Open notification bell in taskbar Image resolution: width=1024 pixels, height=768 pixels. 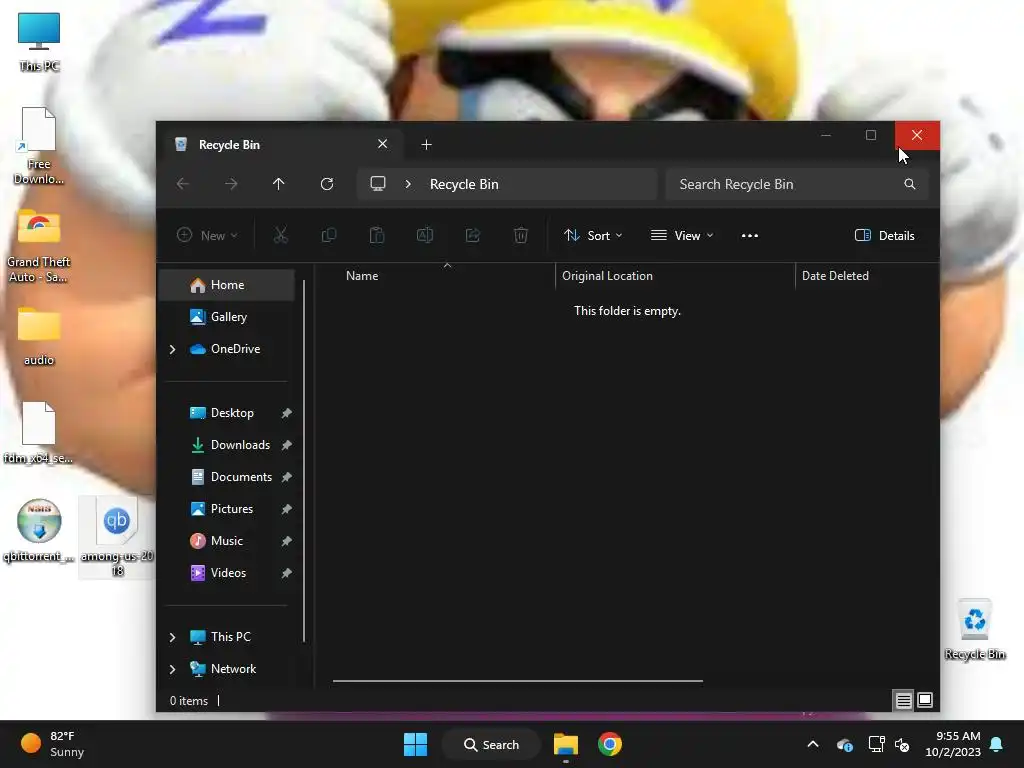997,744
